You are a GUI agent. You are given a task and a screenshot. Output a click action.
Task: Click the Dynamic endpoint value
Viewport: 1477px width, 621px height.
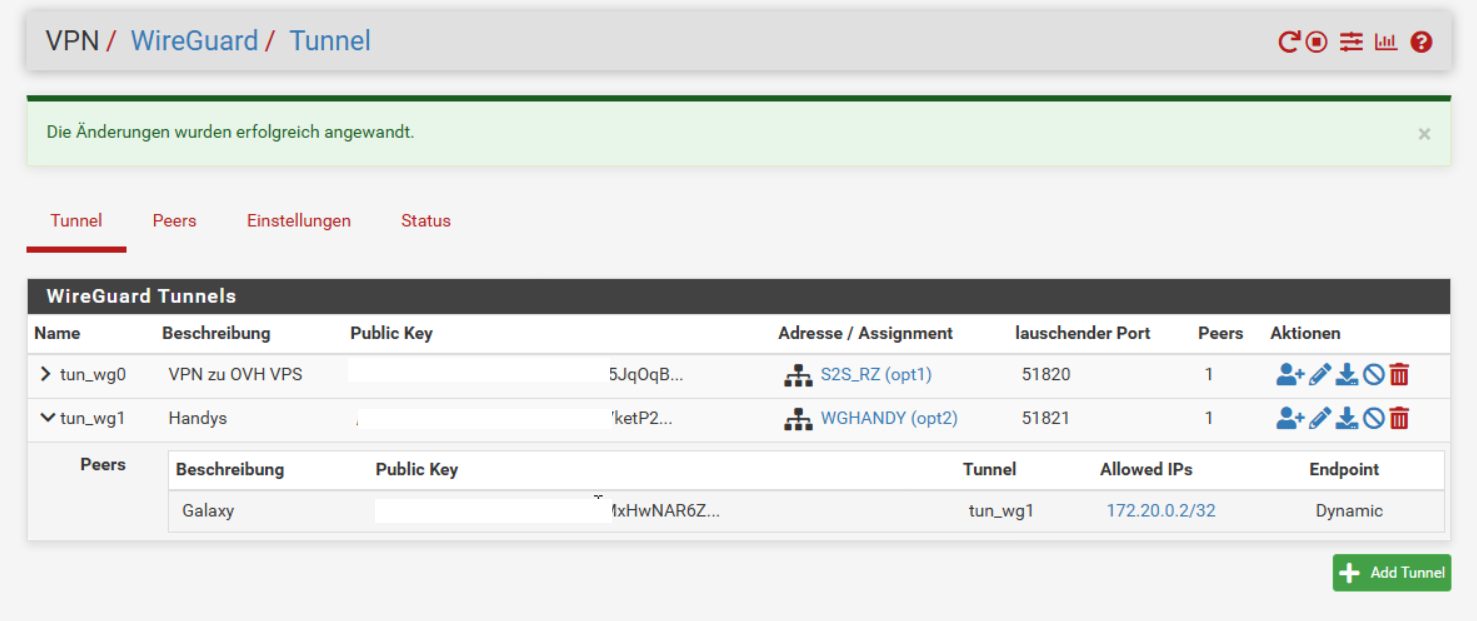click(x=1349, y=511)
